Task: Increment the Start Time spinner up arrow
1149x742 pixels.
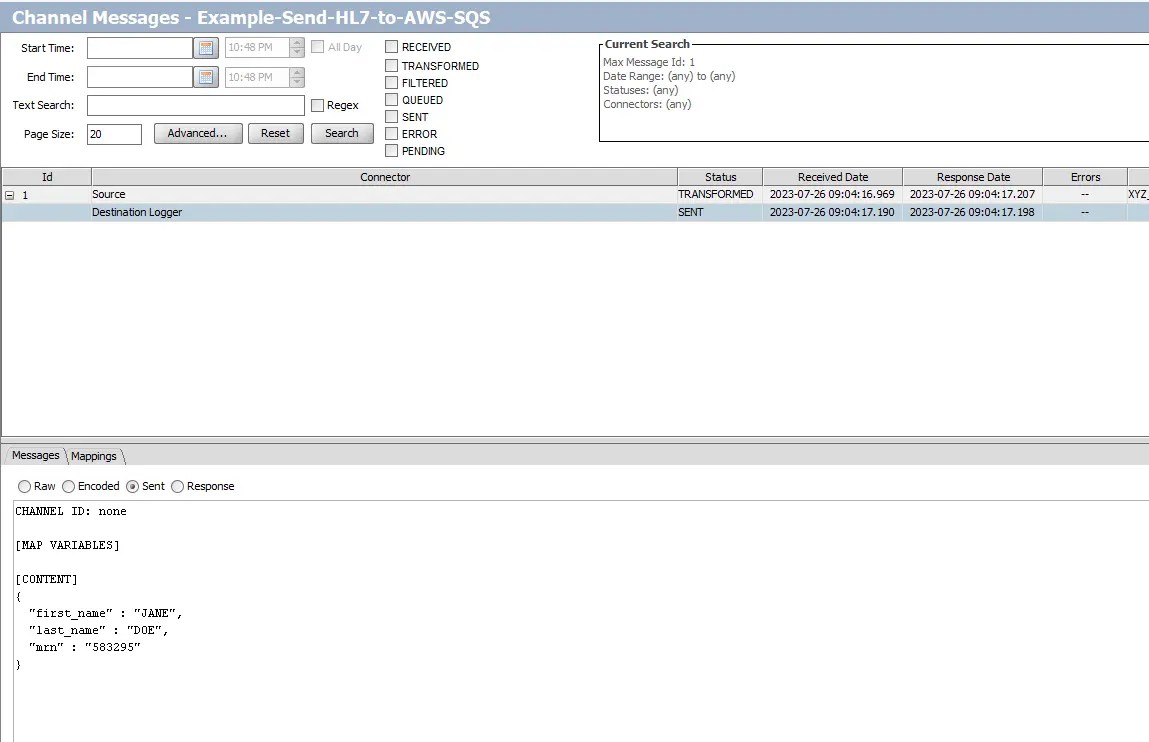Action: 296,42
